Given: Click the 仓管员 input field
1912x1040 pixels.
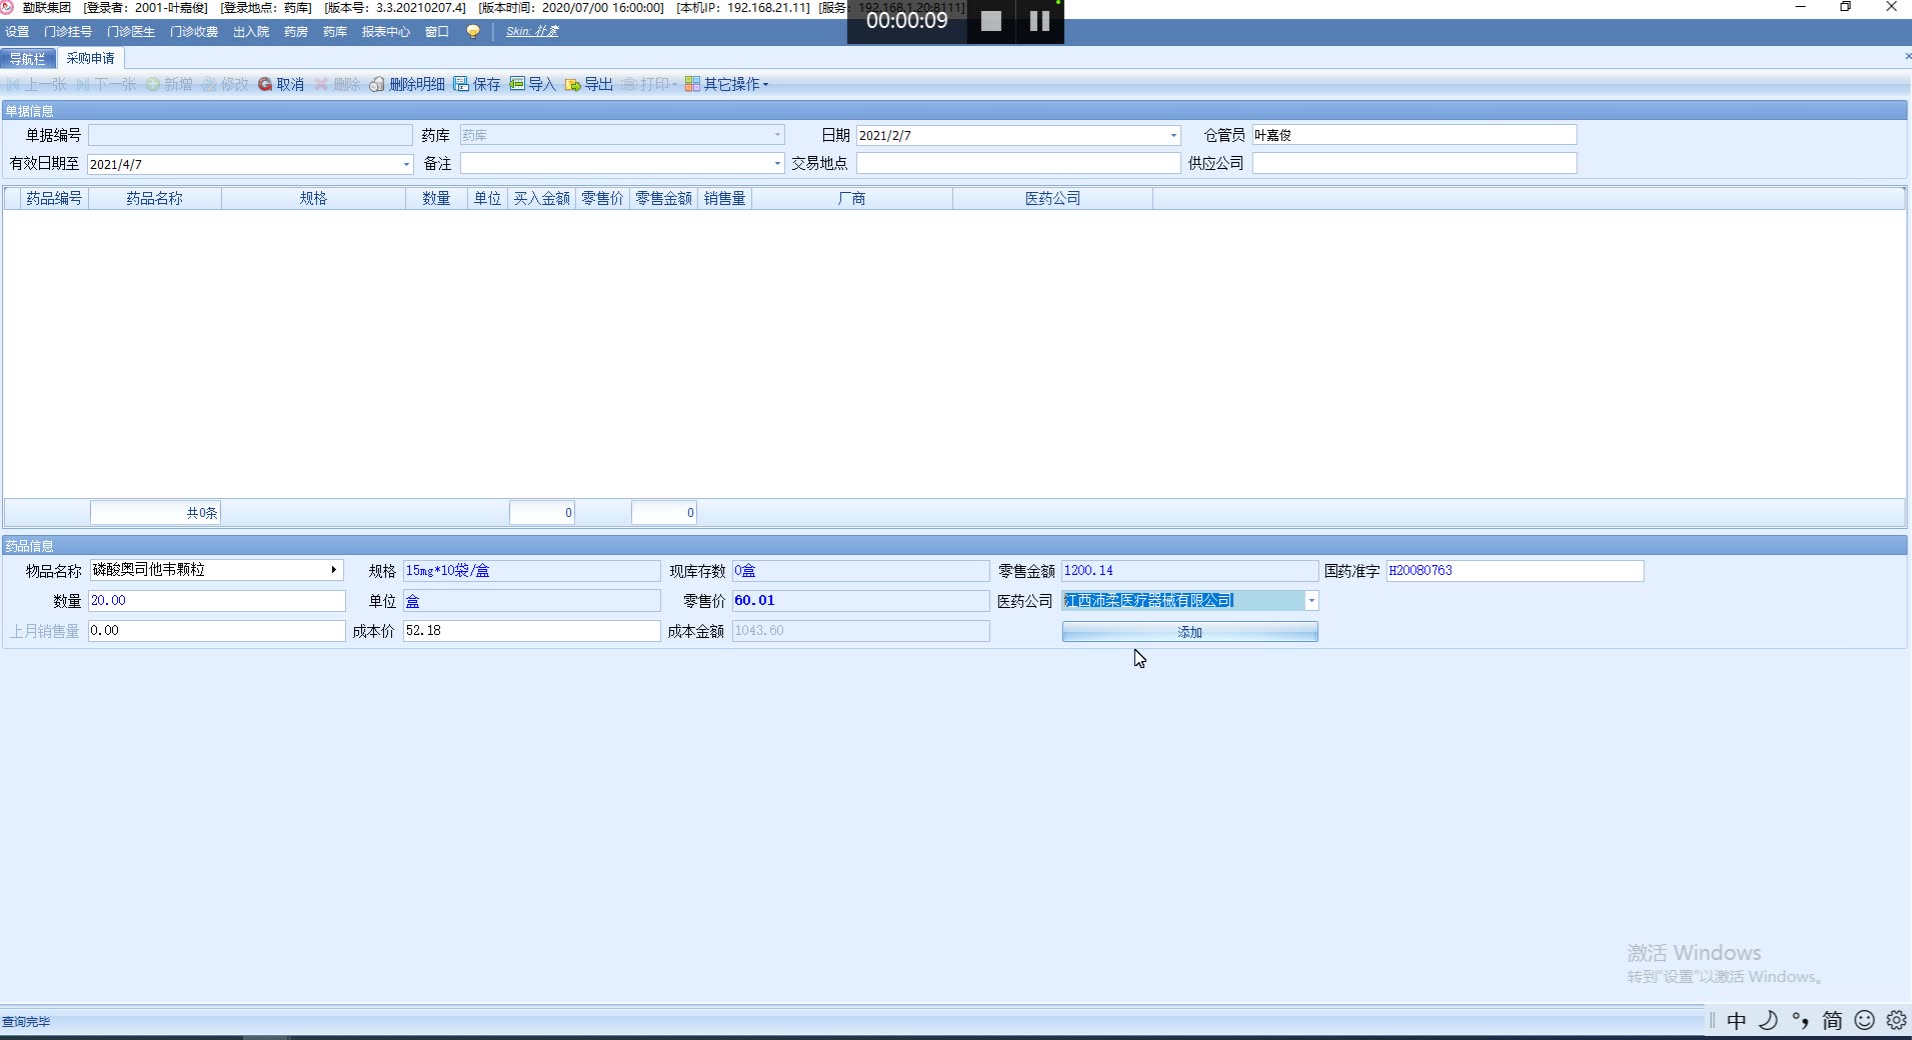Looking at the screenshot, I should pos(1414,135).
